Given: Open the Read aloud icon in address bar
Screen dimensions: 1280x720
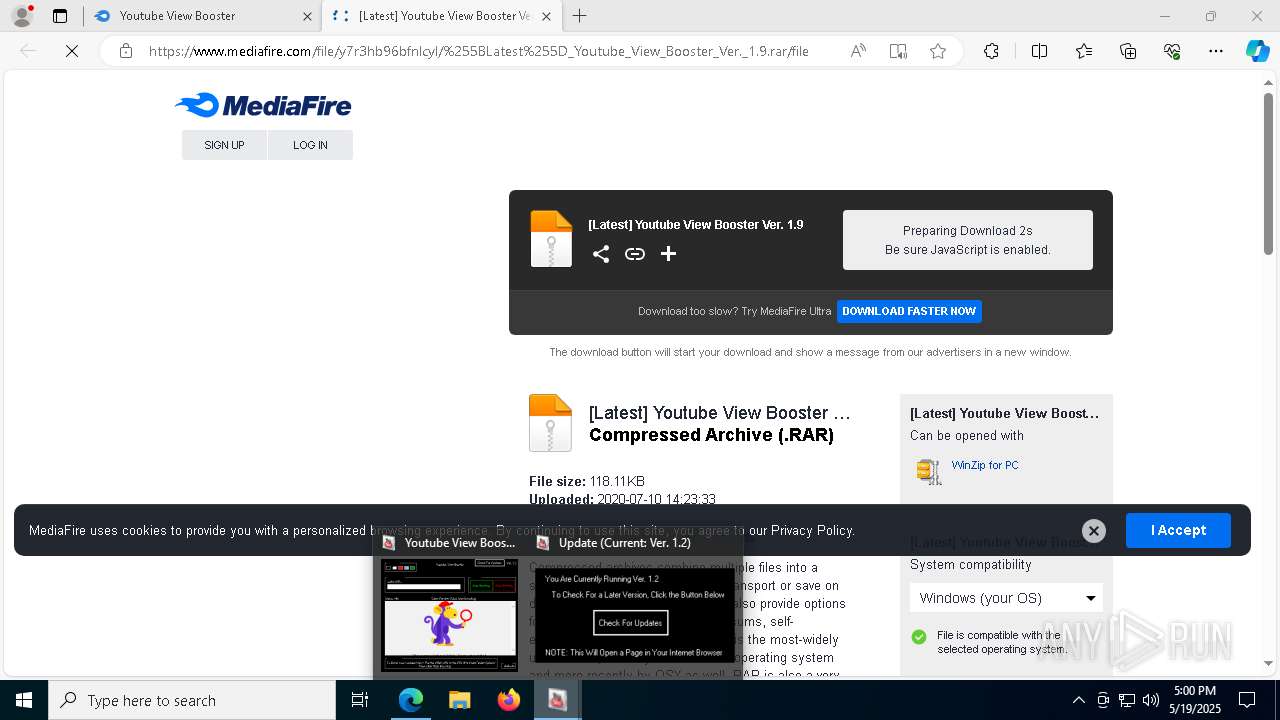Looking at the screenshot, I should (858, 51).
